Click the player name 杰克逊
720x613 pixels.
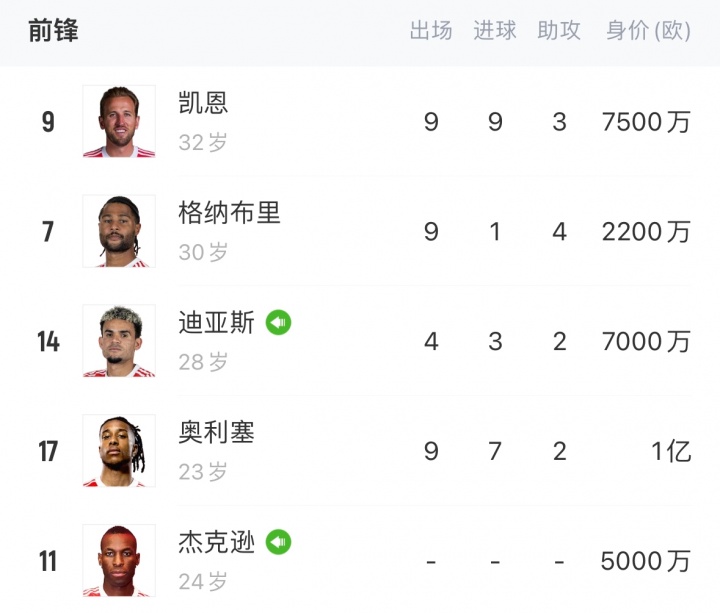[x=216, y=542]
